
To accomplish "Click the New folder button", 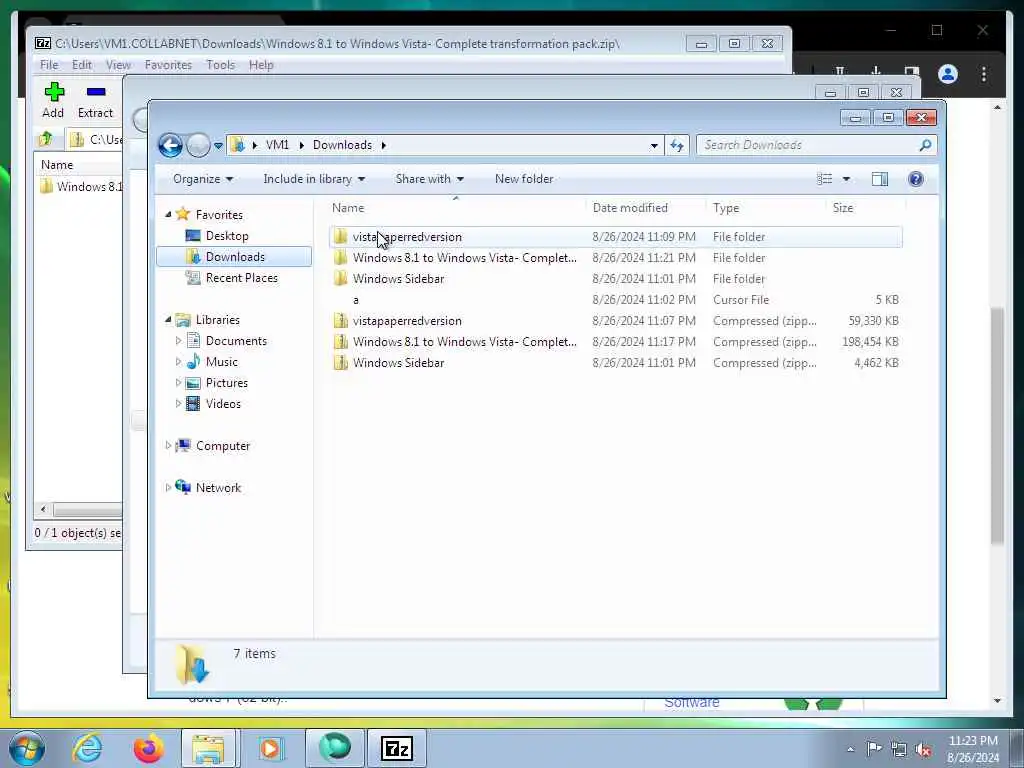I will coord(524,179).
